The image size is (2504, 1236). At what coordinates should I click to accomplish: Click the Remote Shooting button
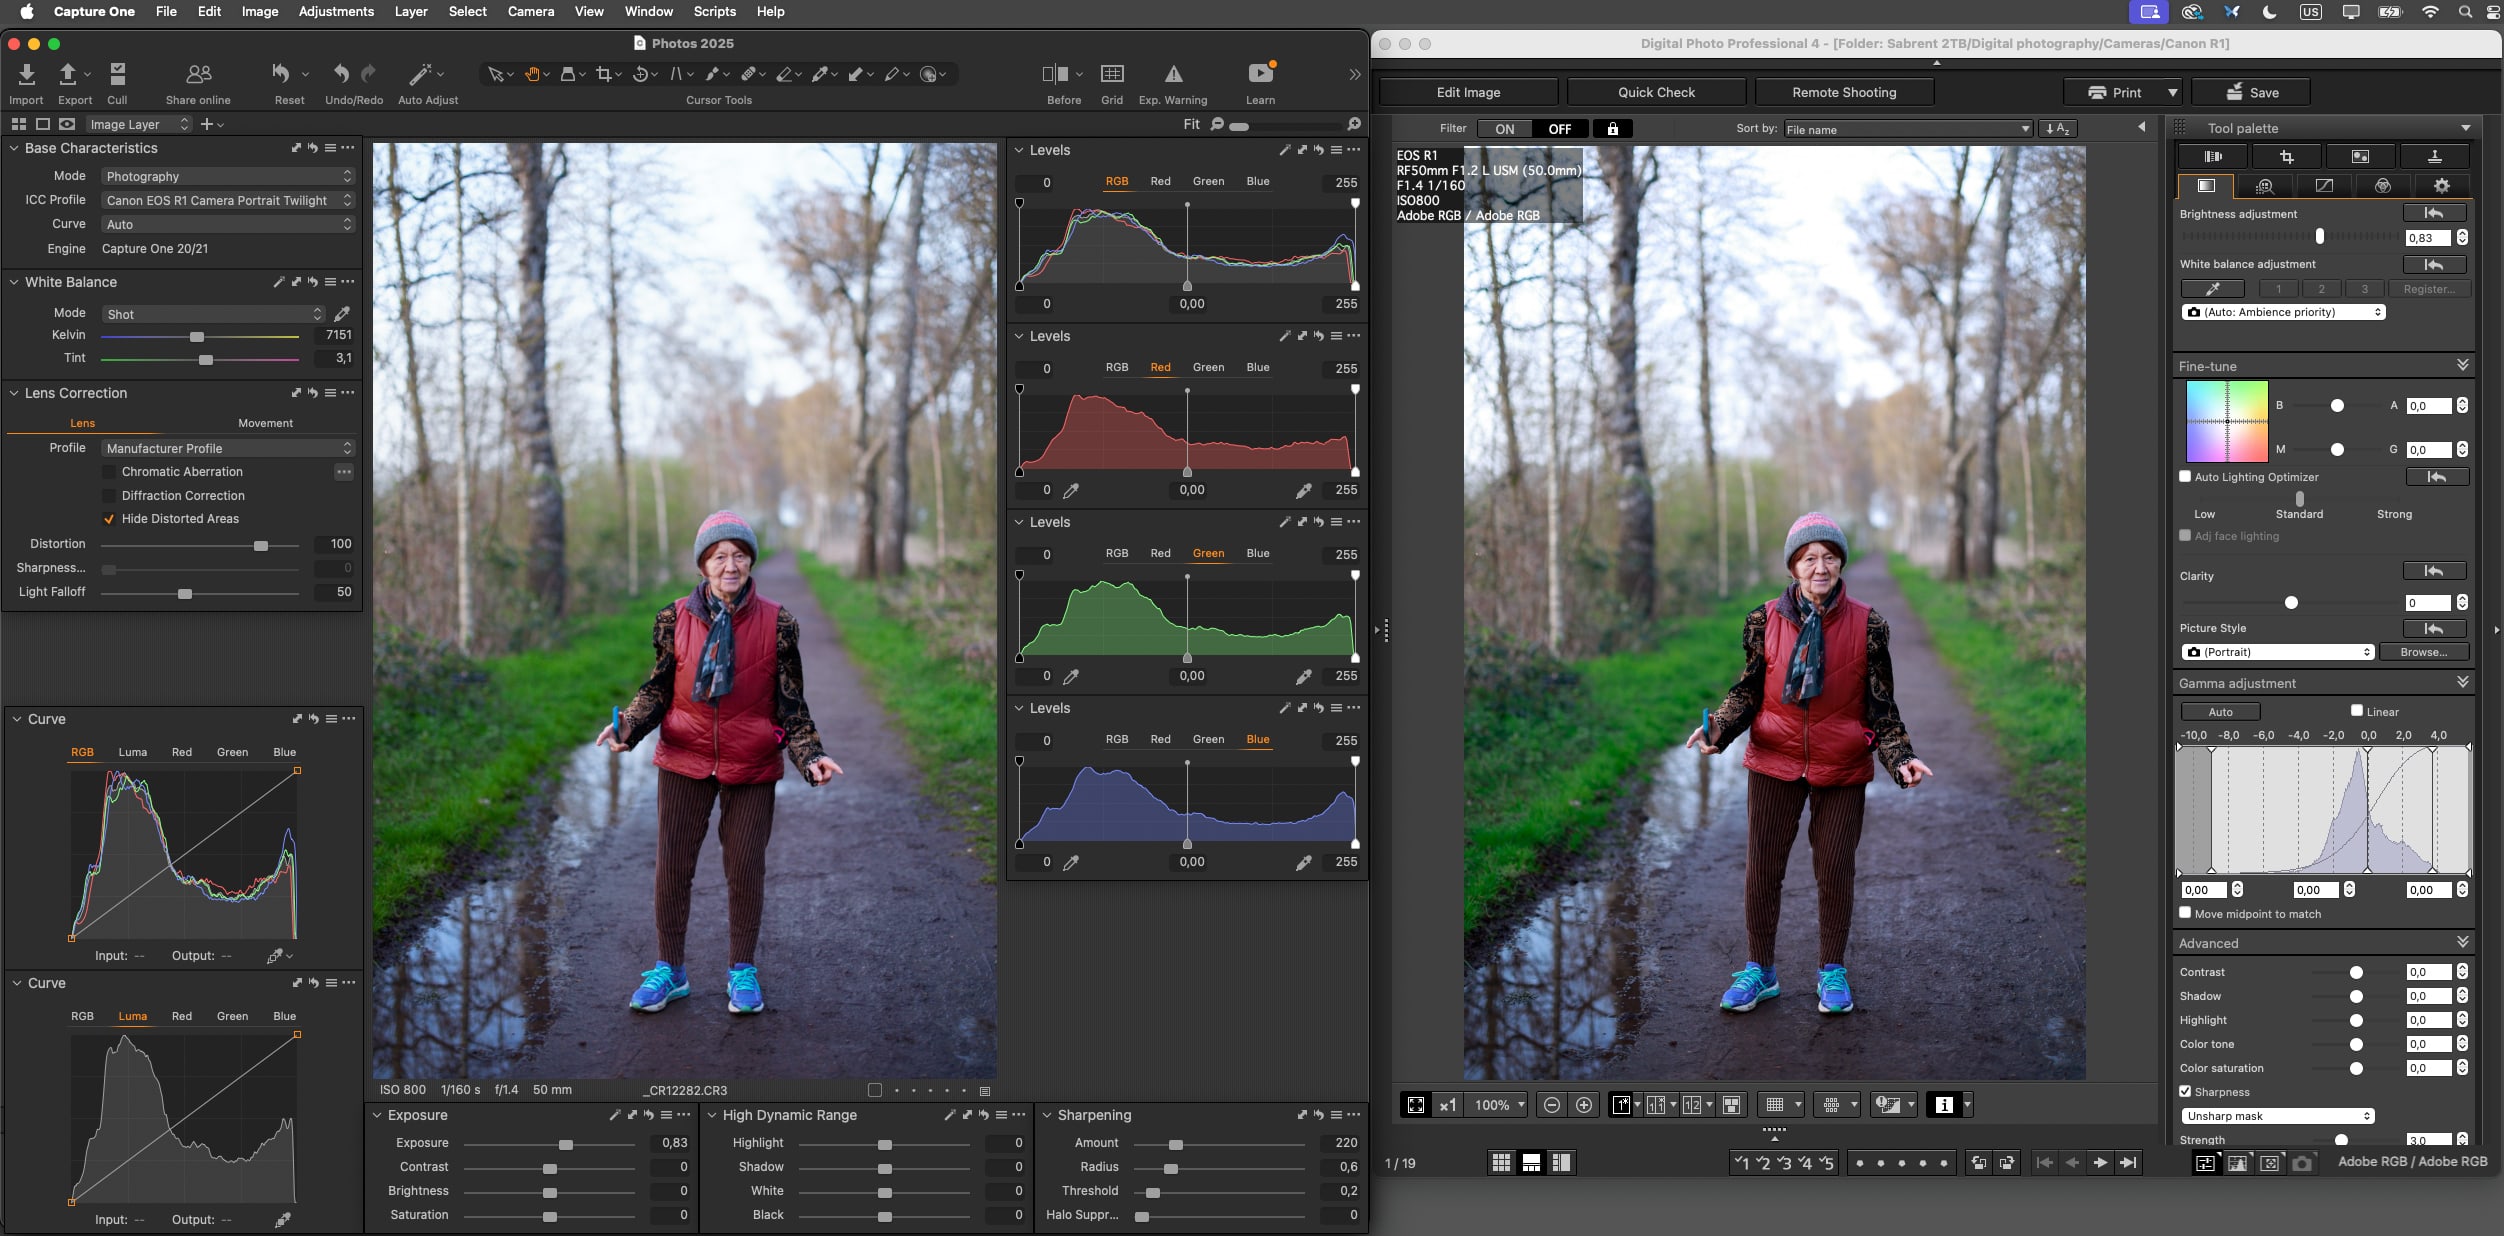[x=1843, y=92]
